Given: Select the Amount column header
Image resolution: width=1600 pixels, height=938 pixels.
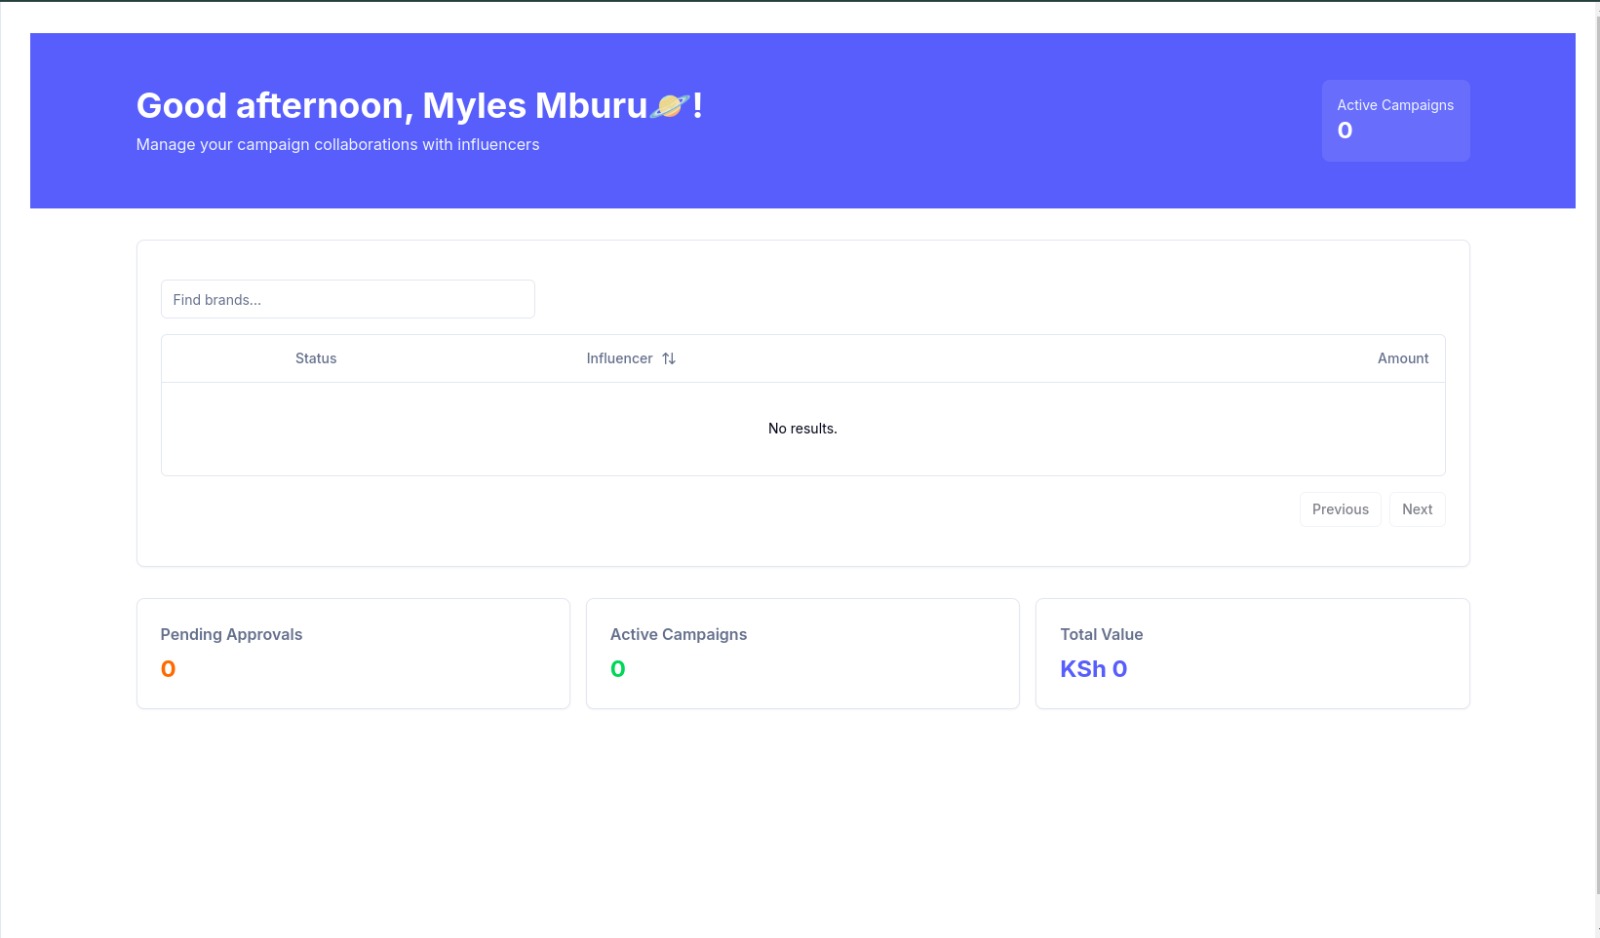Looking at the screenshot, I should 1403,358.
